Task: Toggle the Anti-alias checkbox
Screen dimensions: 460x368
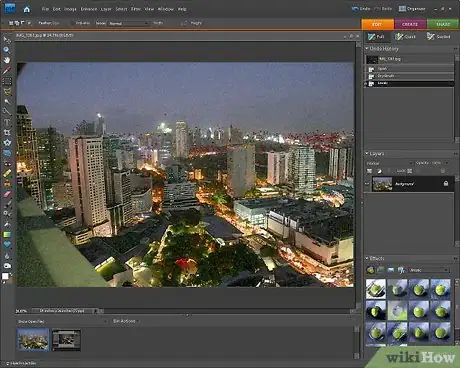Action: click(72, 23)
